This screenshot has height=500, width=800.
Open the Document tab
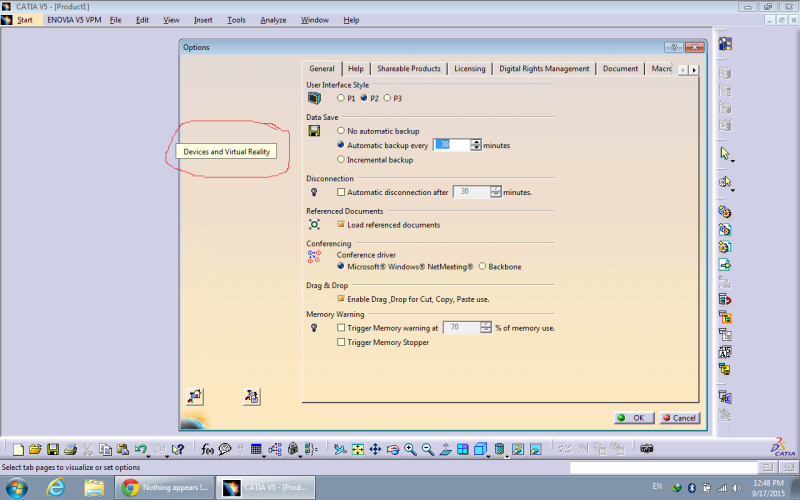click(620, 68)
